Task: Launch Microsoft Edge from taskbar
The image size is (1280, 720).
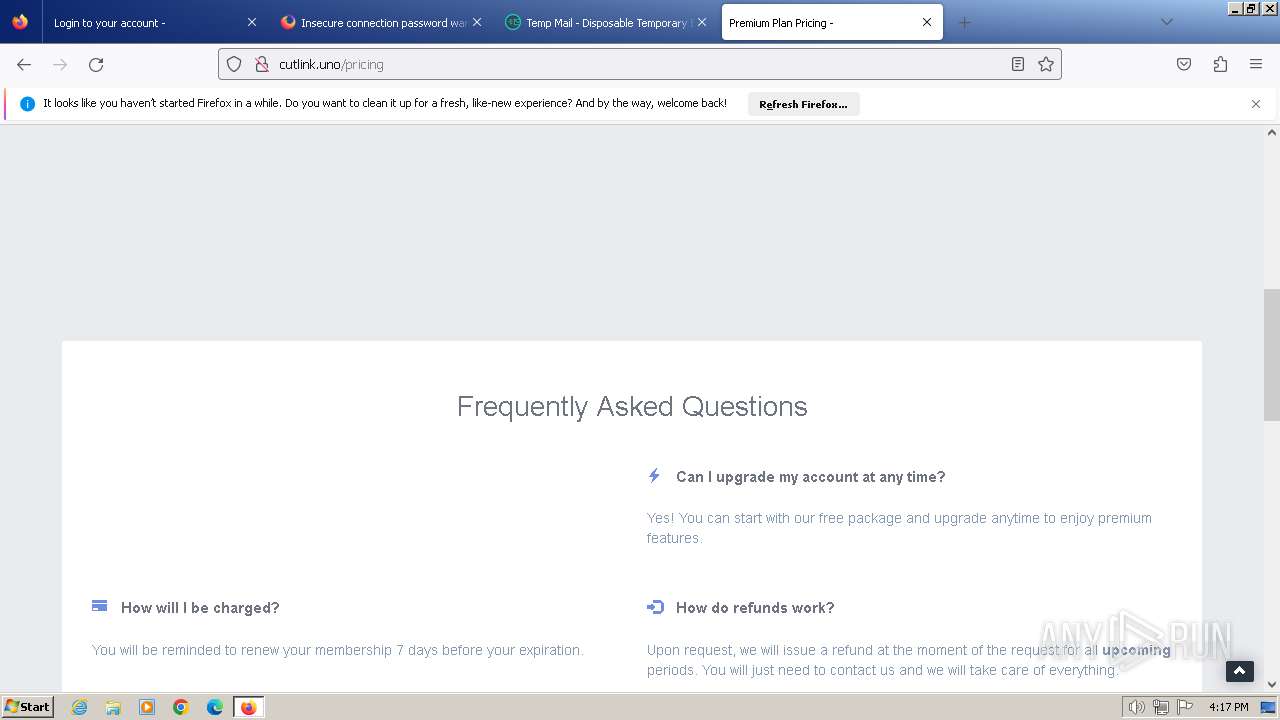Action: (x=215, y=707)
